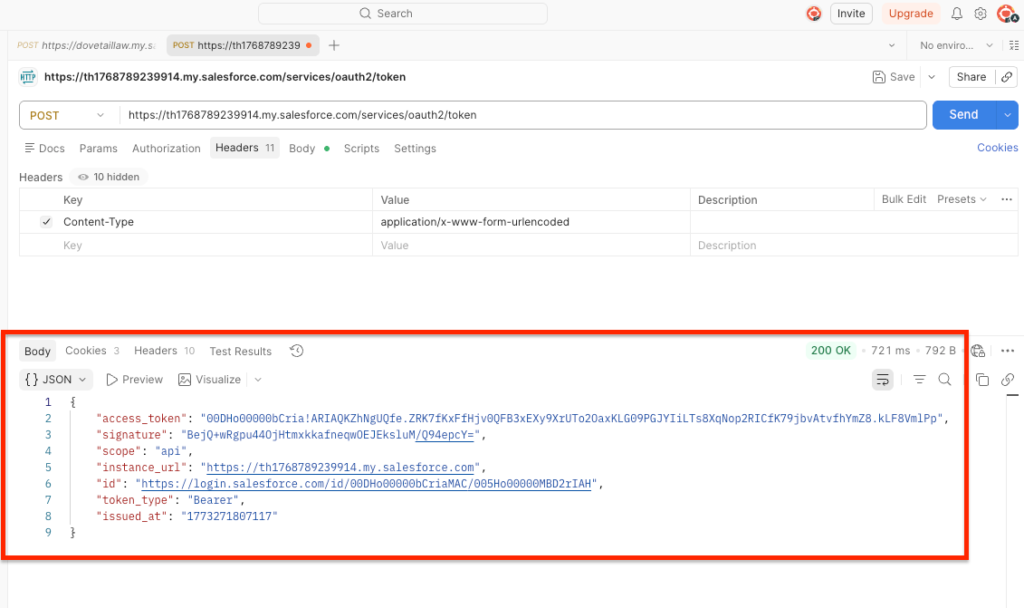Click the filter response icon
The width and height of the screenshot is (1024, 608).
point(919,380)
